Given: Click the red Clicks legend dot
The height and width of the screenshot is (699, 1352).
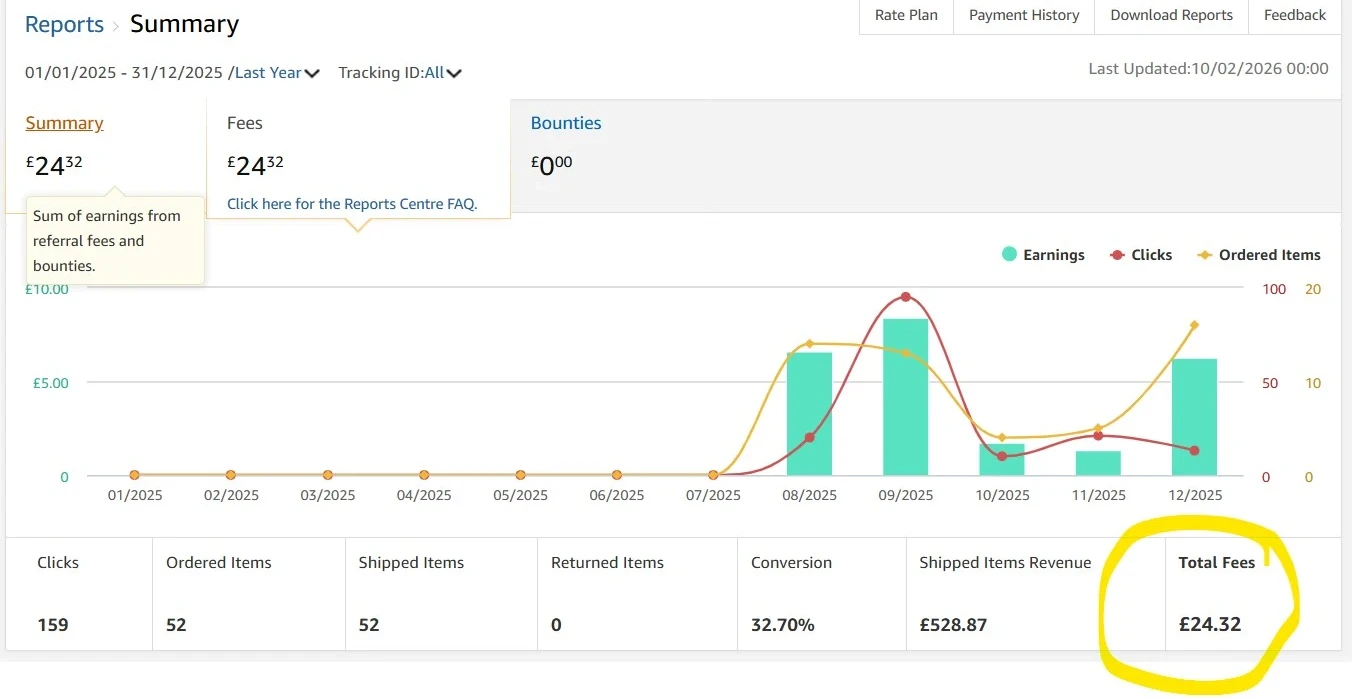Looking at the screenshot, I should click(1116, 255).
